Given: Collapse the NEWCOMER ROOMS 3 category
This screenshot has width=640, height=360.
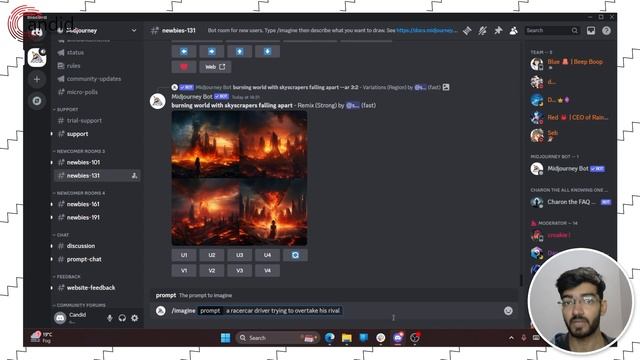Looking at the screenshot, I should coord(79,151).
